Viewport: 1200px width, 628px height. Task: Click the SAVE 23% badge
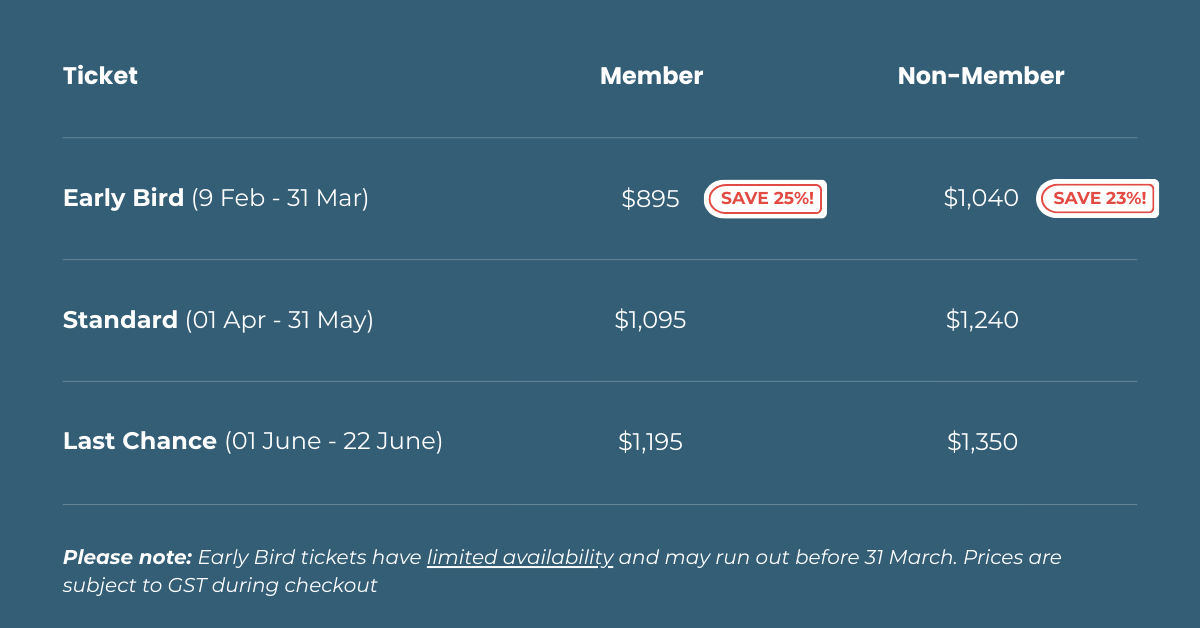pos(1098,199)
